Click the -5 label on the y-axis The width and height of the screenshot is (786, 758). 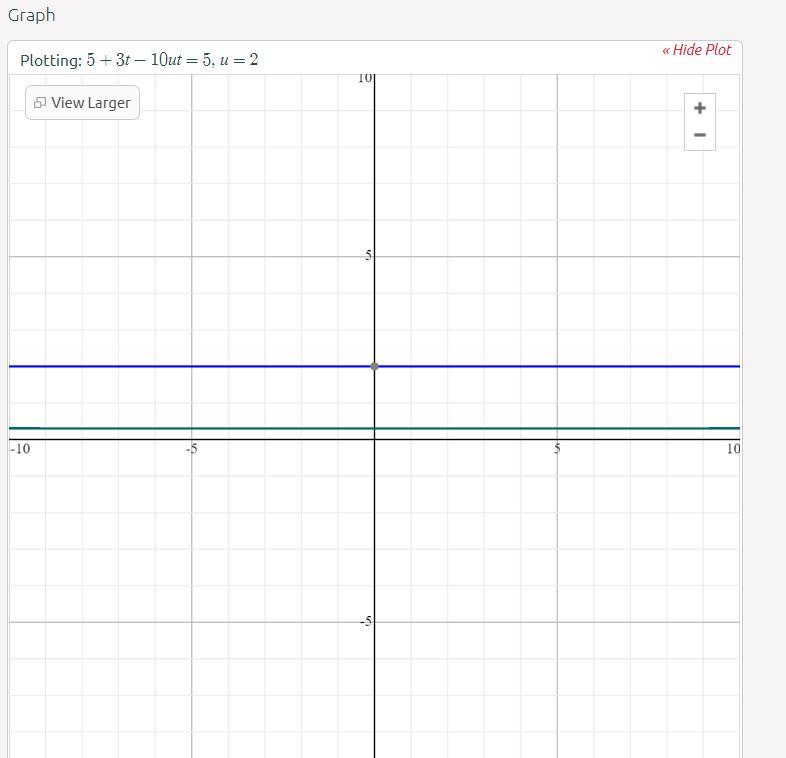click(366, 622)
